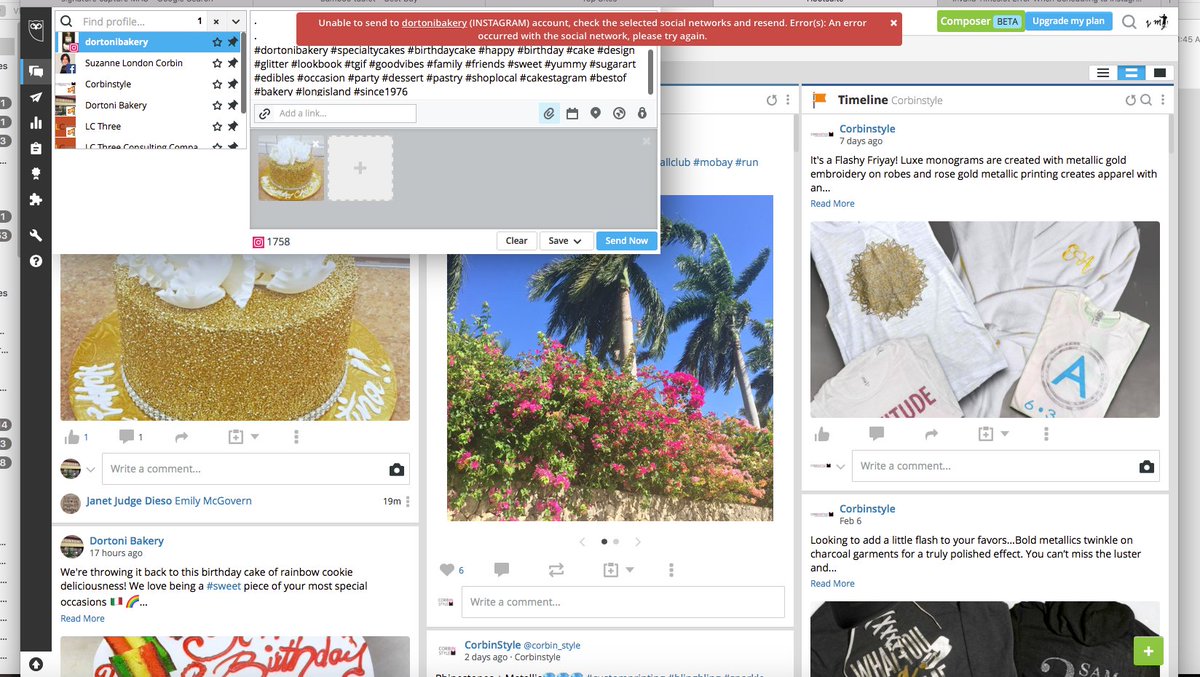Open Publisher paper plane icon
This screenshot has width=1200, height=677.
coord(36,97)
